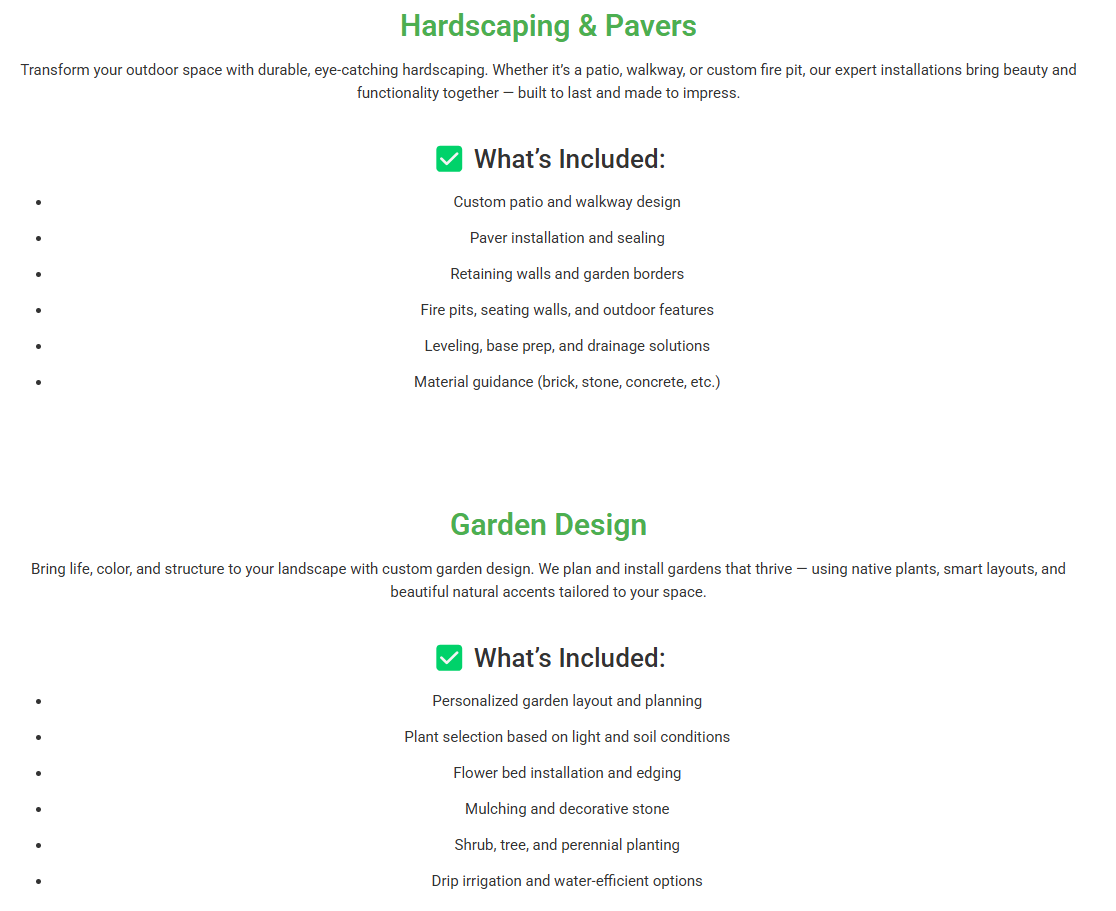
Task: Click Personalized garden layout and planning item
Action: (567, 701)
